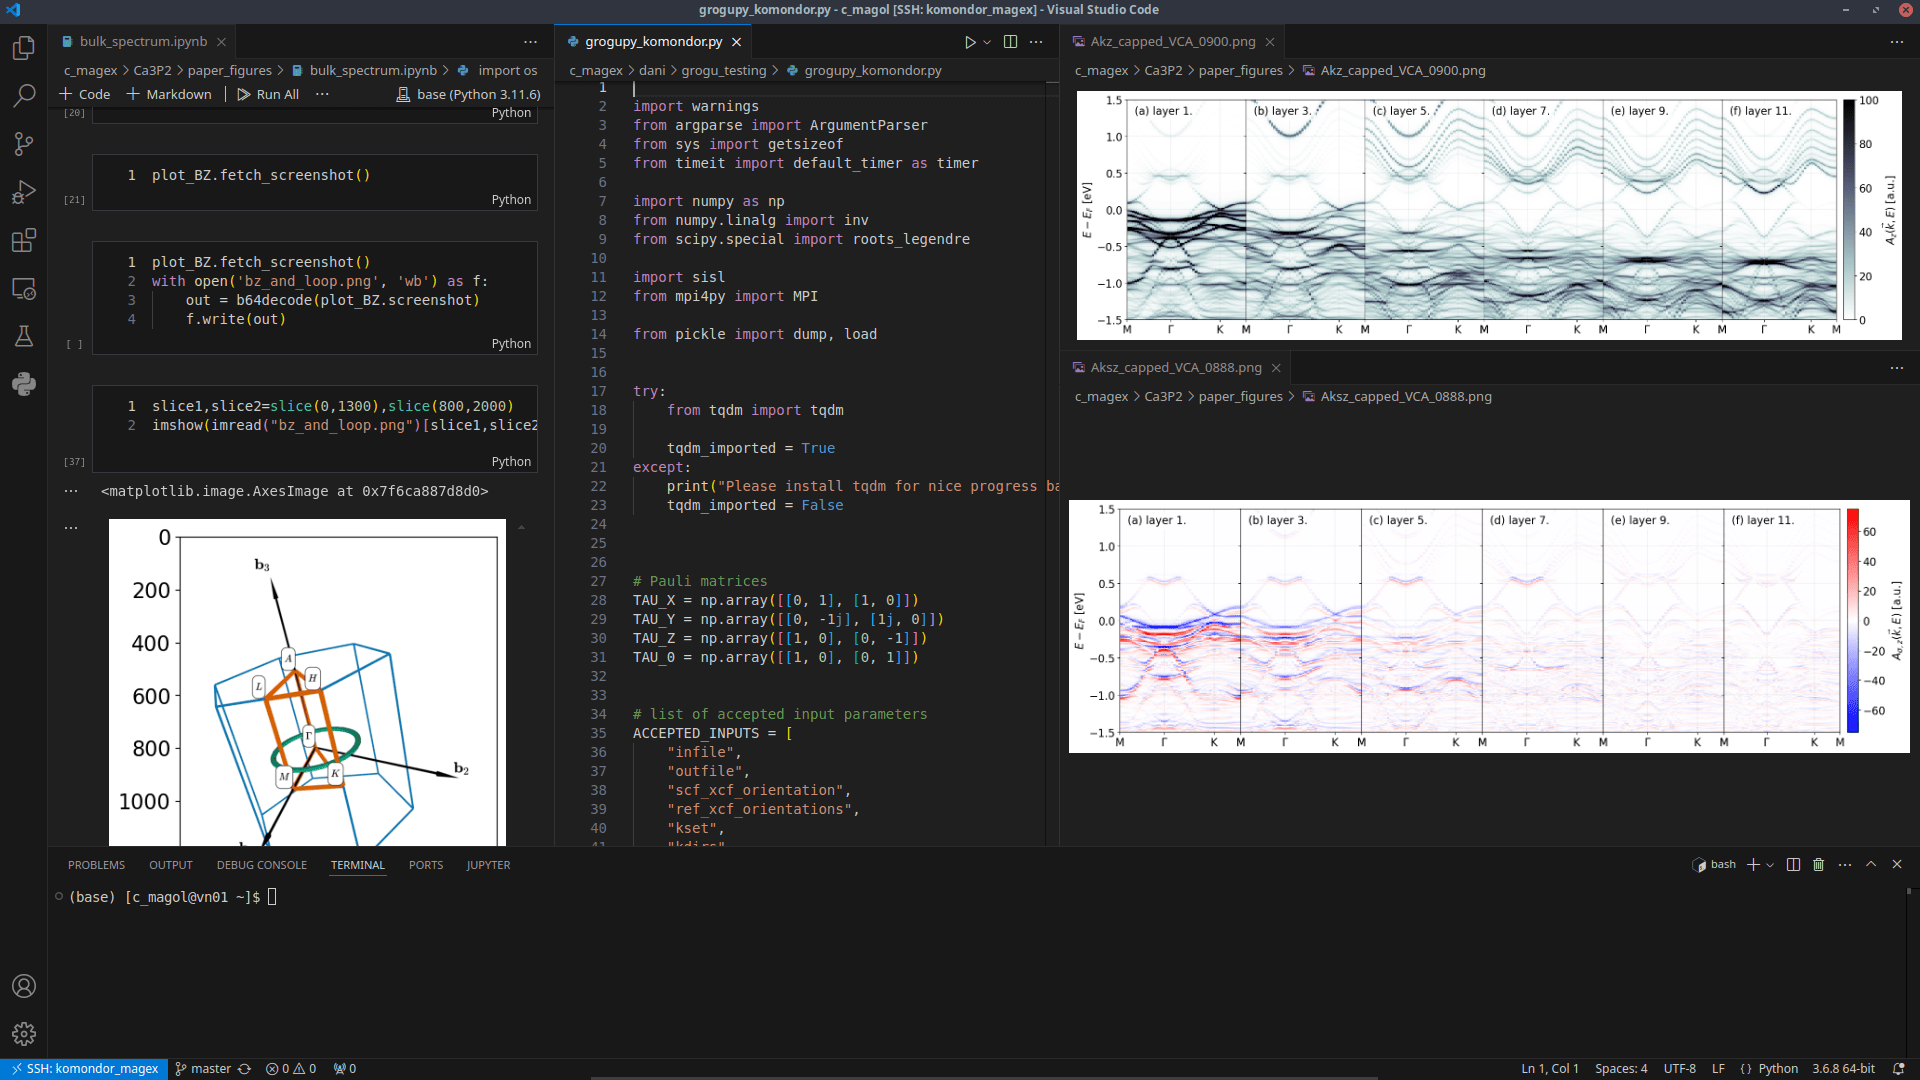The height and width of the screenshot is (1080, 1920).
Task: Open Remote Explorer view in activity bar
Action: coord(24,289)
